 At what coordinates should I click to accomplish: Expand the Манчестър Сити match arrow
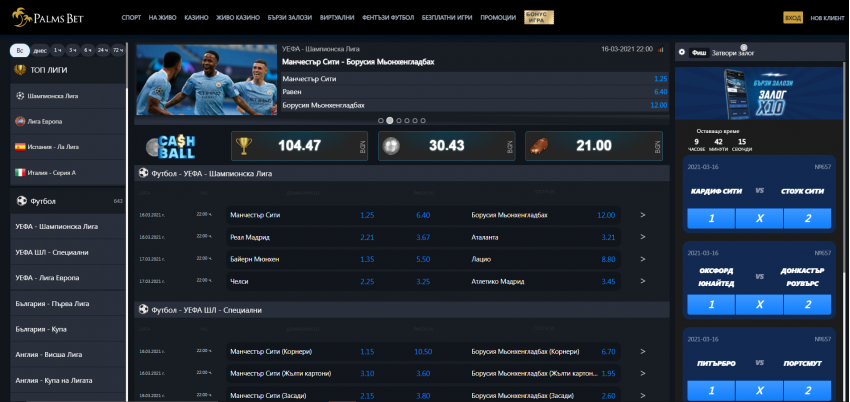point(642,215)
